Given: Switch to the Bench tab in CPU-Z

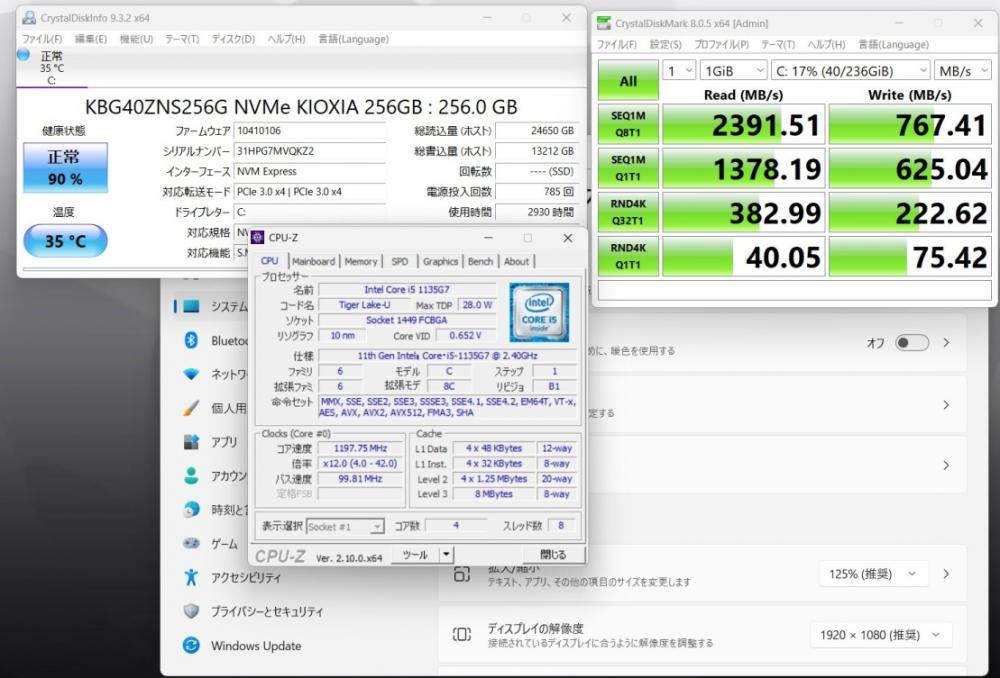Looking at the screenshot, I should 480,262.
